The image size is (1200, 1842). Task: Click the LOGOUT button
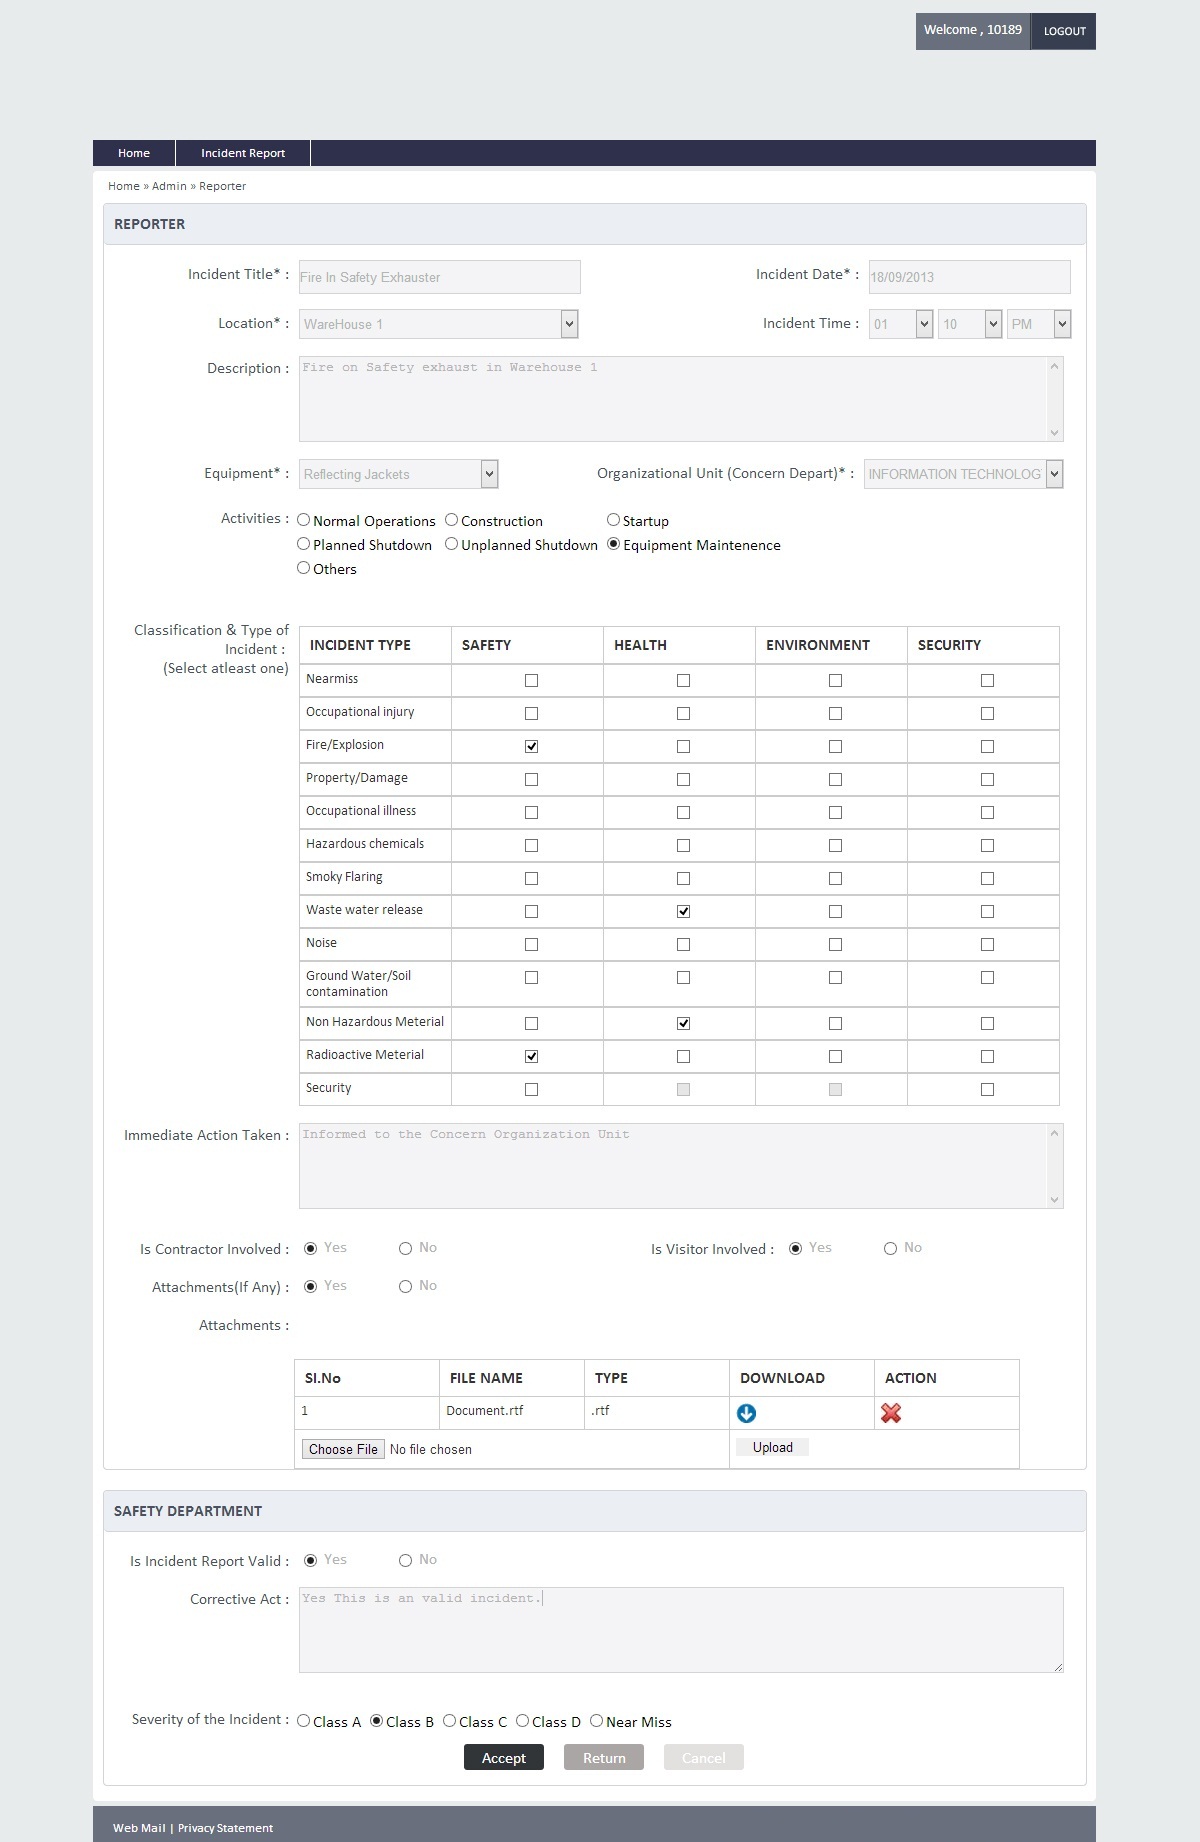(1064, 31)
